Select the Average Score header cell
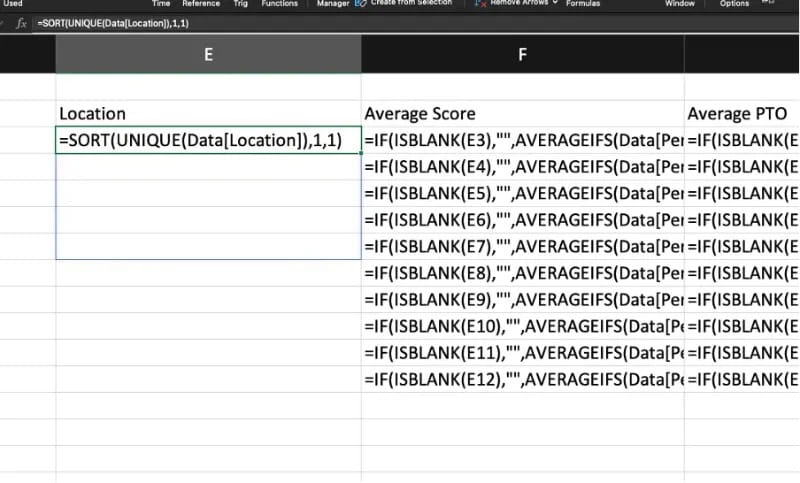This screenshot has width=800, height=483. pos(522,114)
